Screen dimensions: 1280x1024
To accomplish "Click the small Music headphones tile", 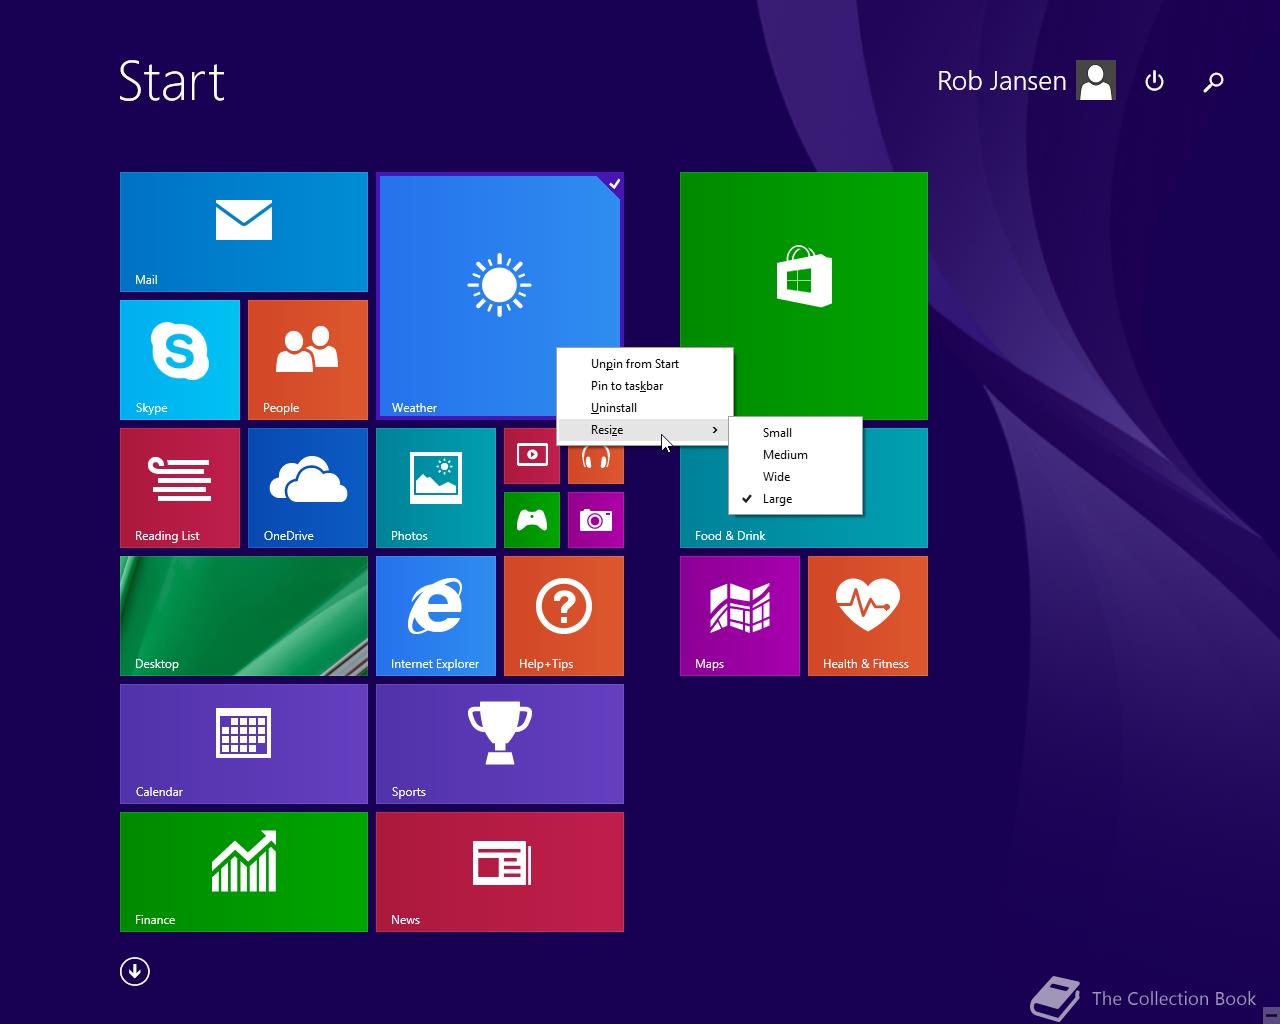I will click(x=598, y=466).
